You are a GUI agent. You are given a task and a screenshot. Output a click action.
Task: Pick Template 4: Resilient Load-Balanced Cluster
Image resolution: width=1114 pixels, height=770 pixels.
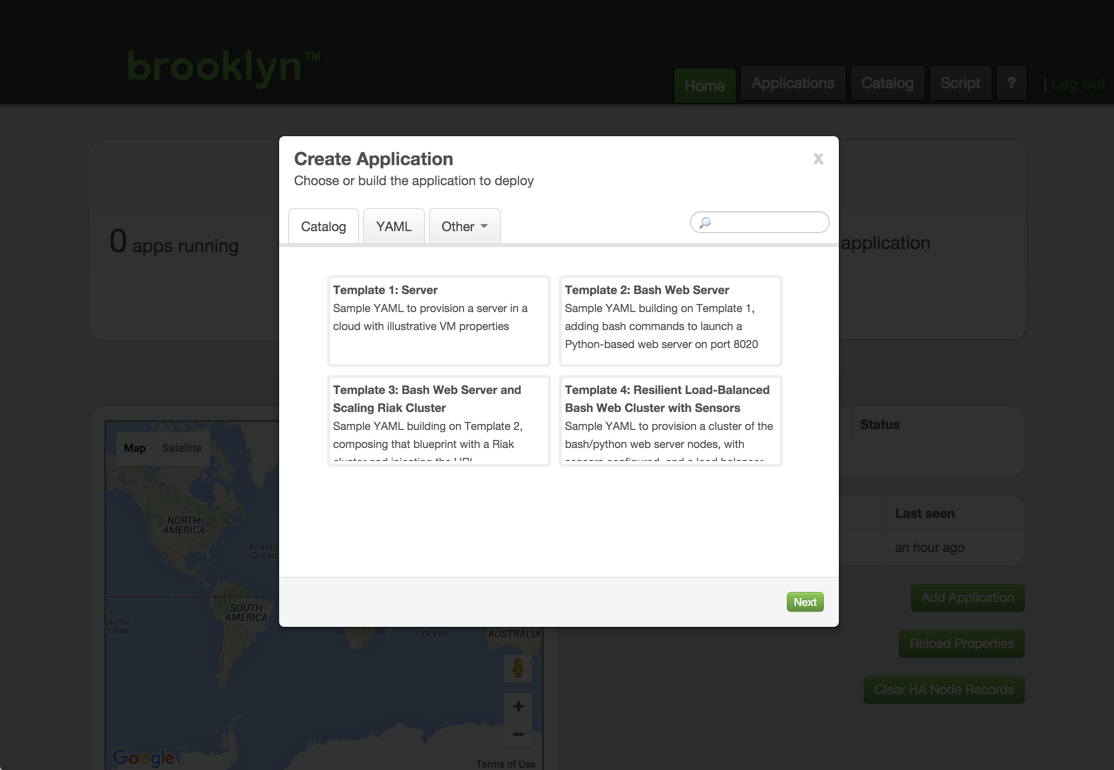[670, 420]
